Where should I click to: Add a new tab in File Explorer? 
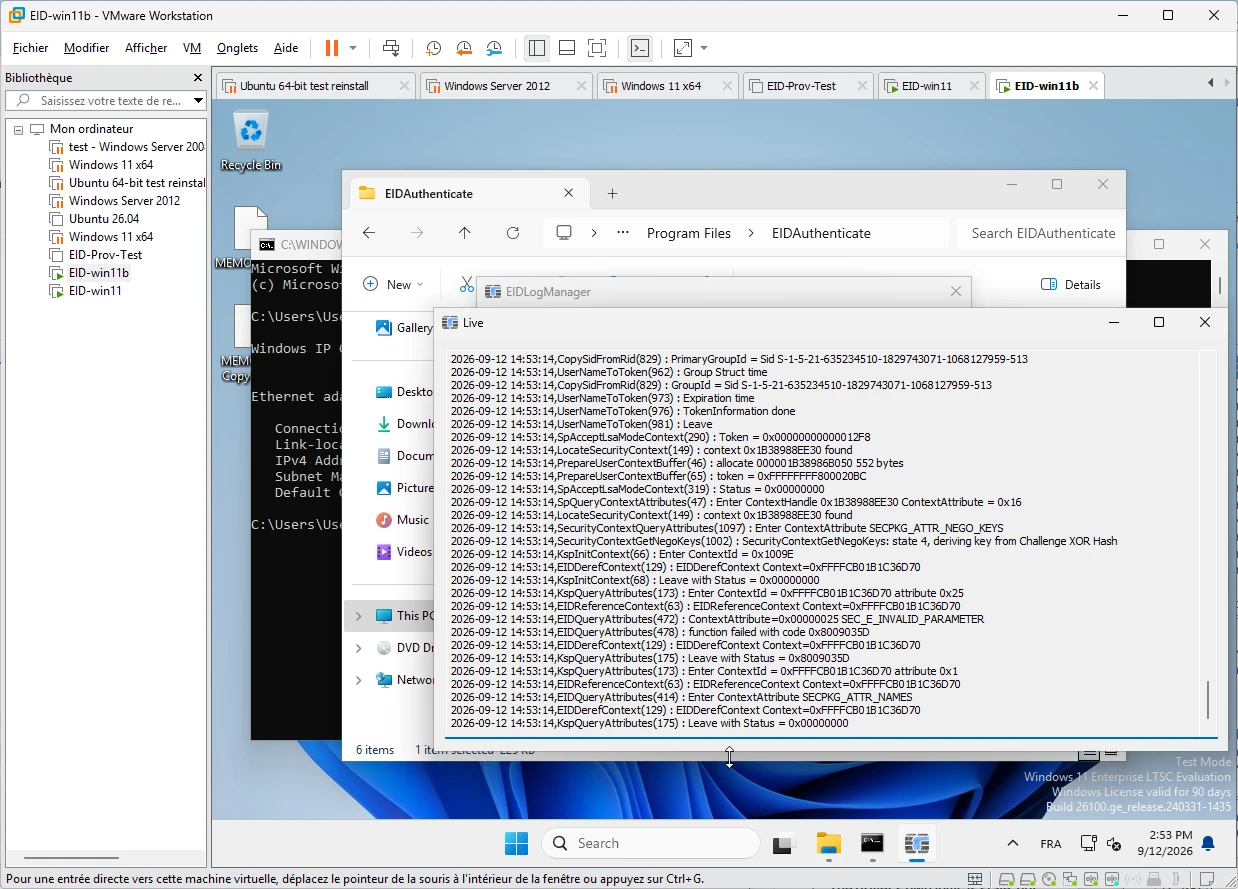[x=613, y=194]
